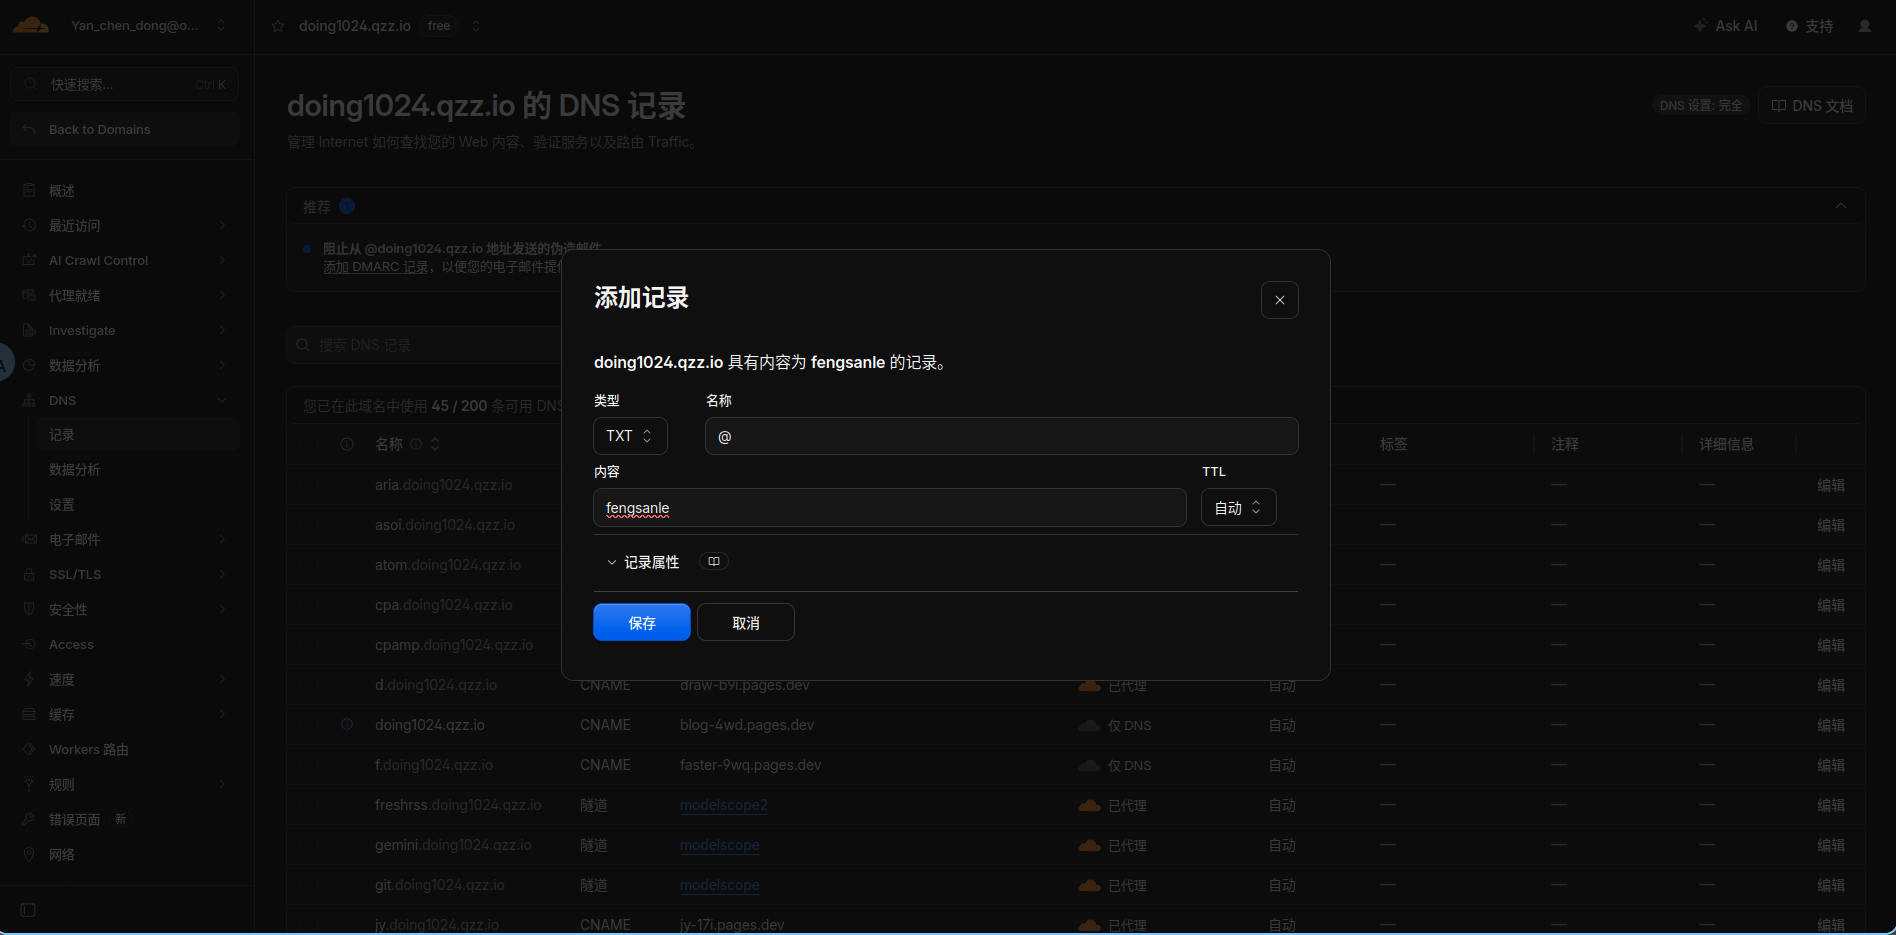
Task: Open the user profile icon
Action: (1865, 26)
